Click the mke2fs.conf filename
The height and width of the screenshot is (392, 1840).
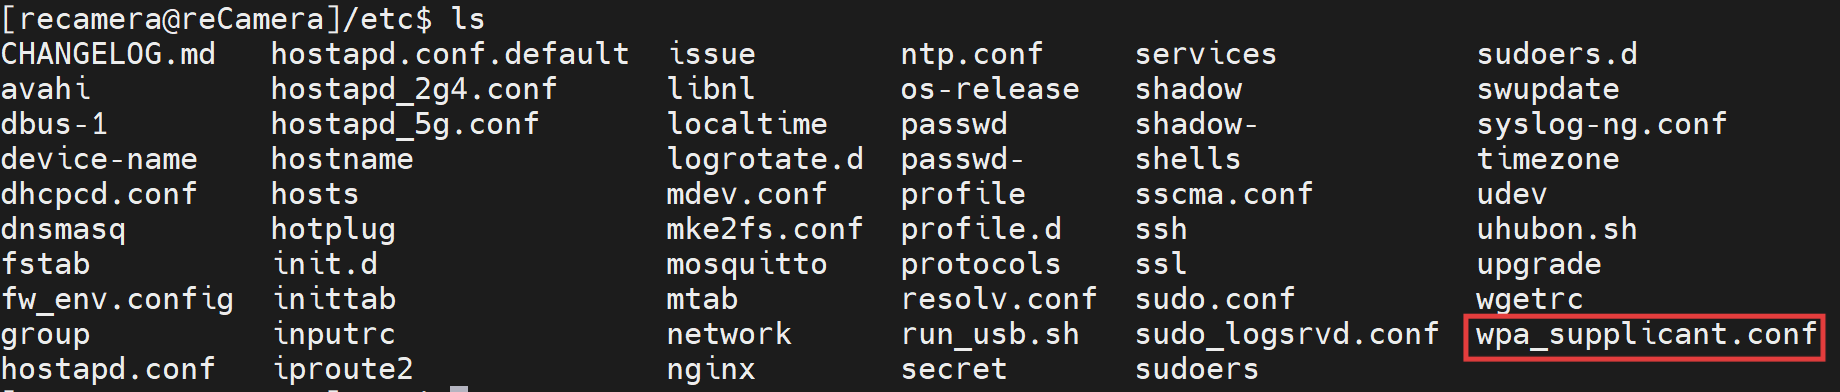coord(765,229)
